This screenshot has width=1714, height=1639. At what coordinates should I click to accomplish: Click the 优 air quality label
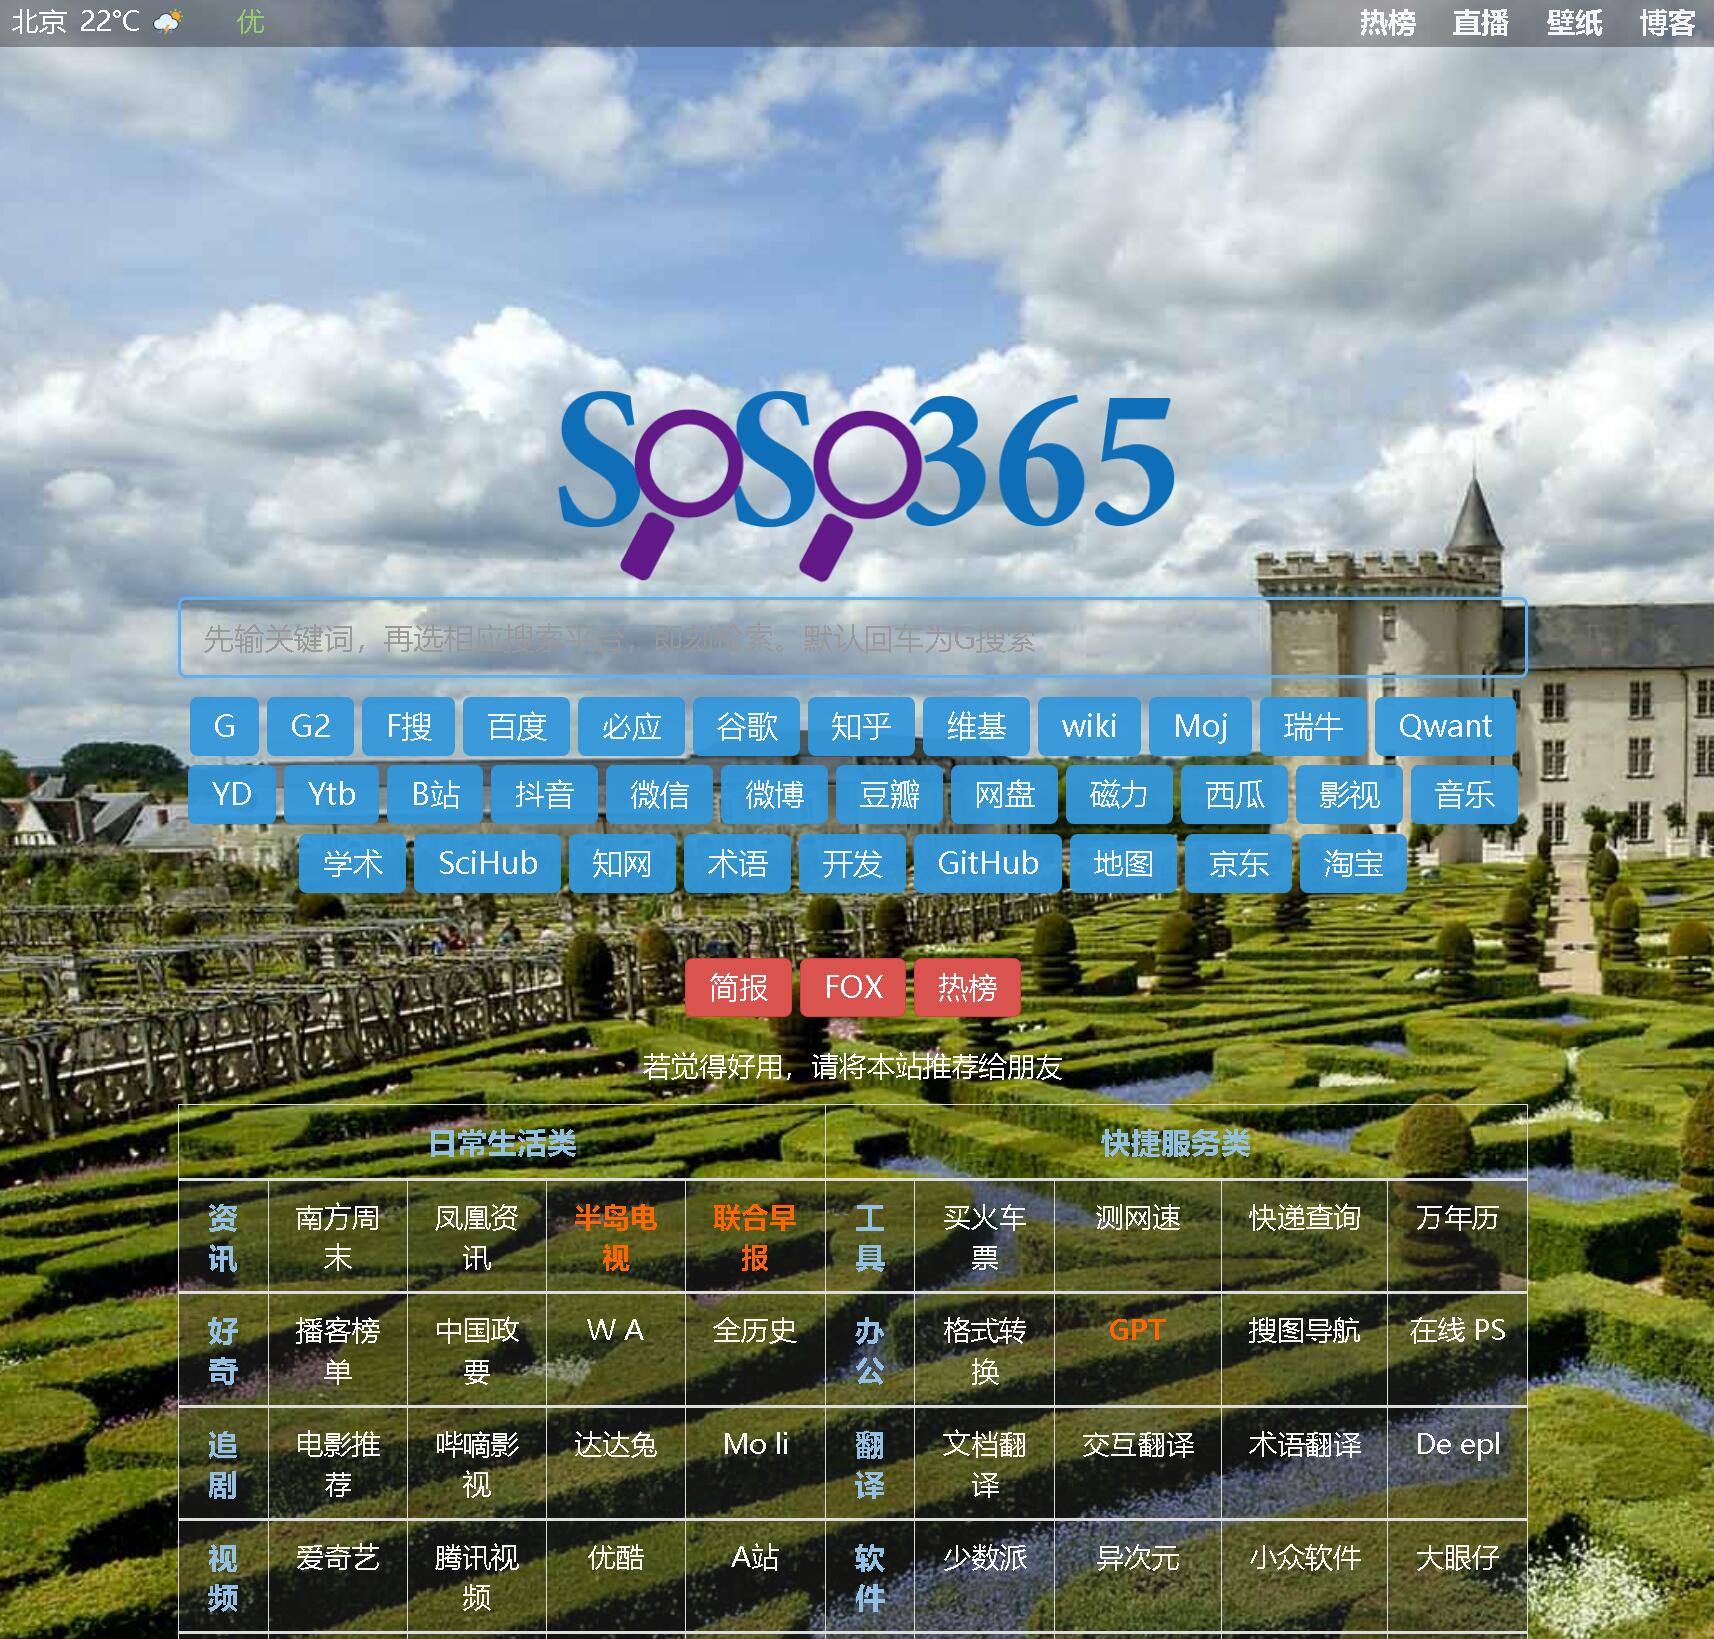[250, 21]
